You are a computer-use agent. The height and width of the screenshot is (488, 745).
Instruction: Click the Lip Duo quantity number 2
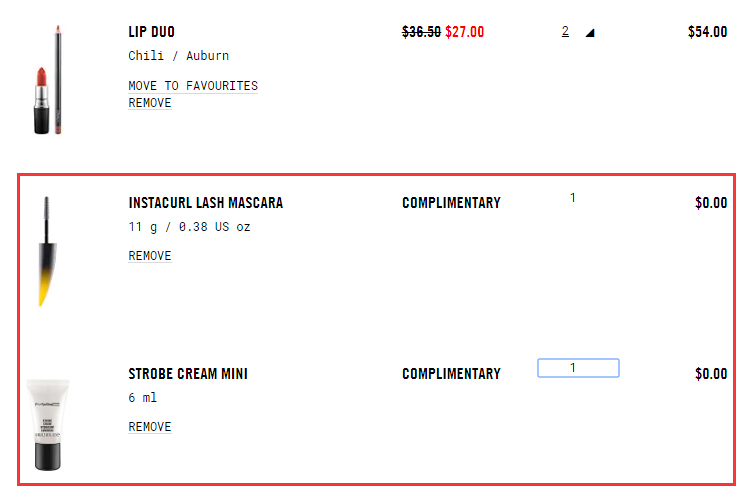[x=565, y=32]
